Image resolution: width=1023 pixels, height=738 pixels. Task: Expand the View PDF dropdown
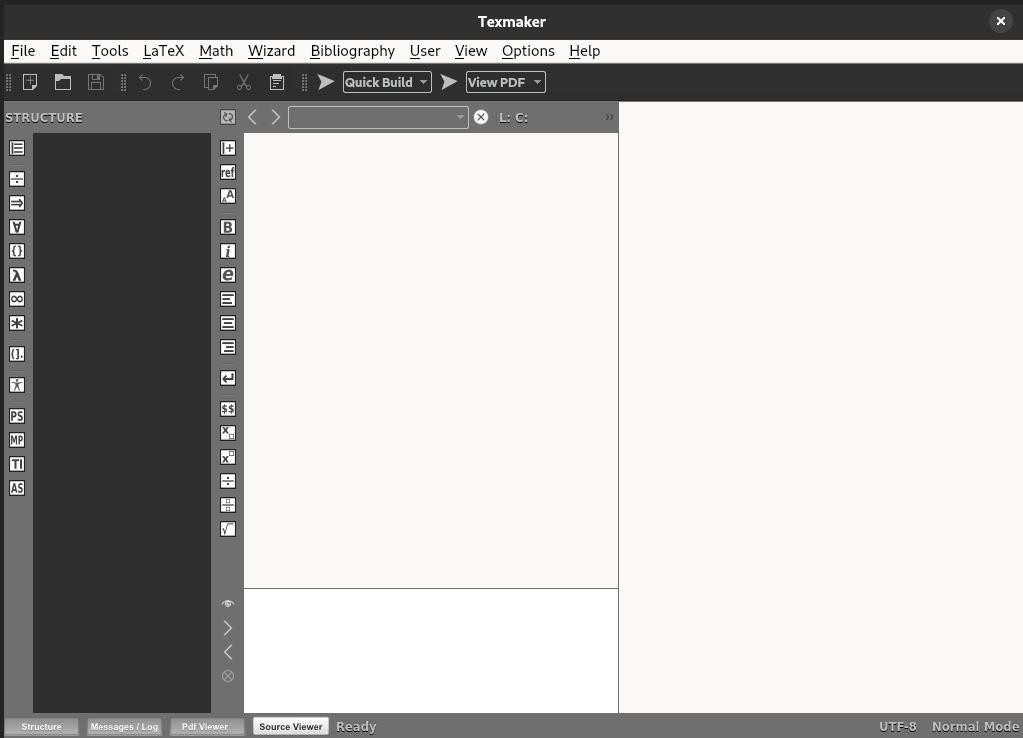pyautogui.click(x=537, y=82)
